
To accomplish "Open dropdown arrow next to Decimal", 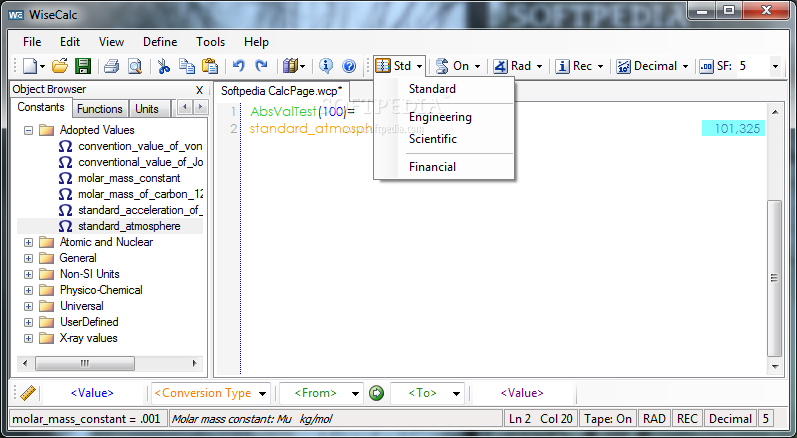I will 685,67.
